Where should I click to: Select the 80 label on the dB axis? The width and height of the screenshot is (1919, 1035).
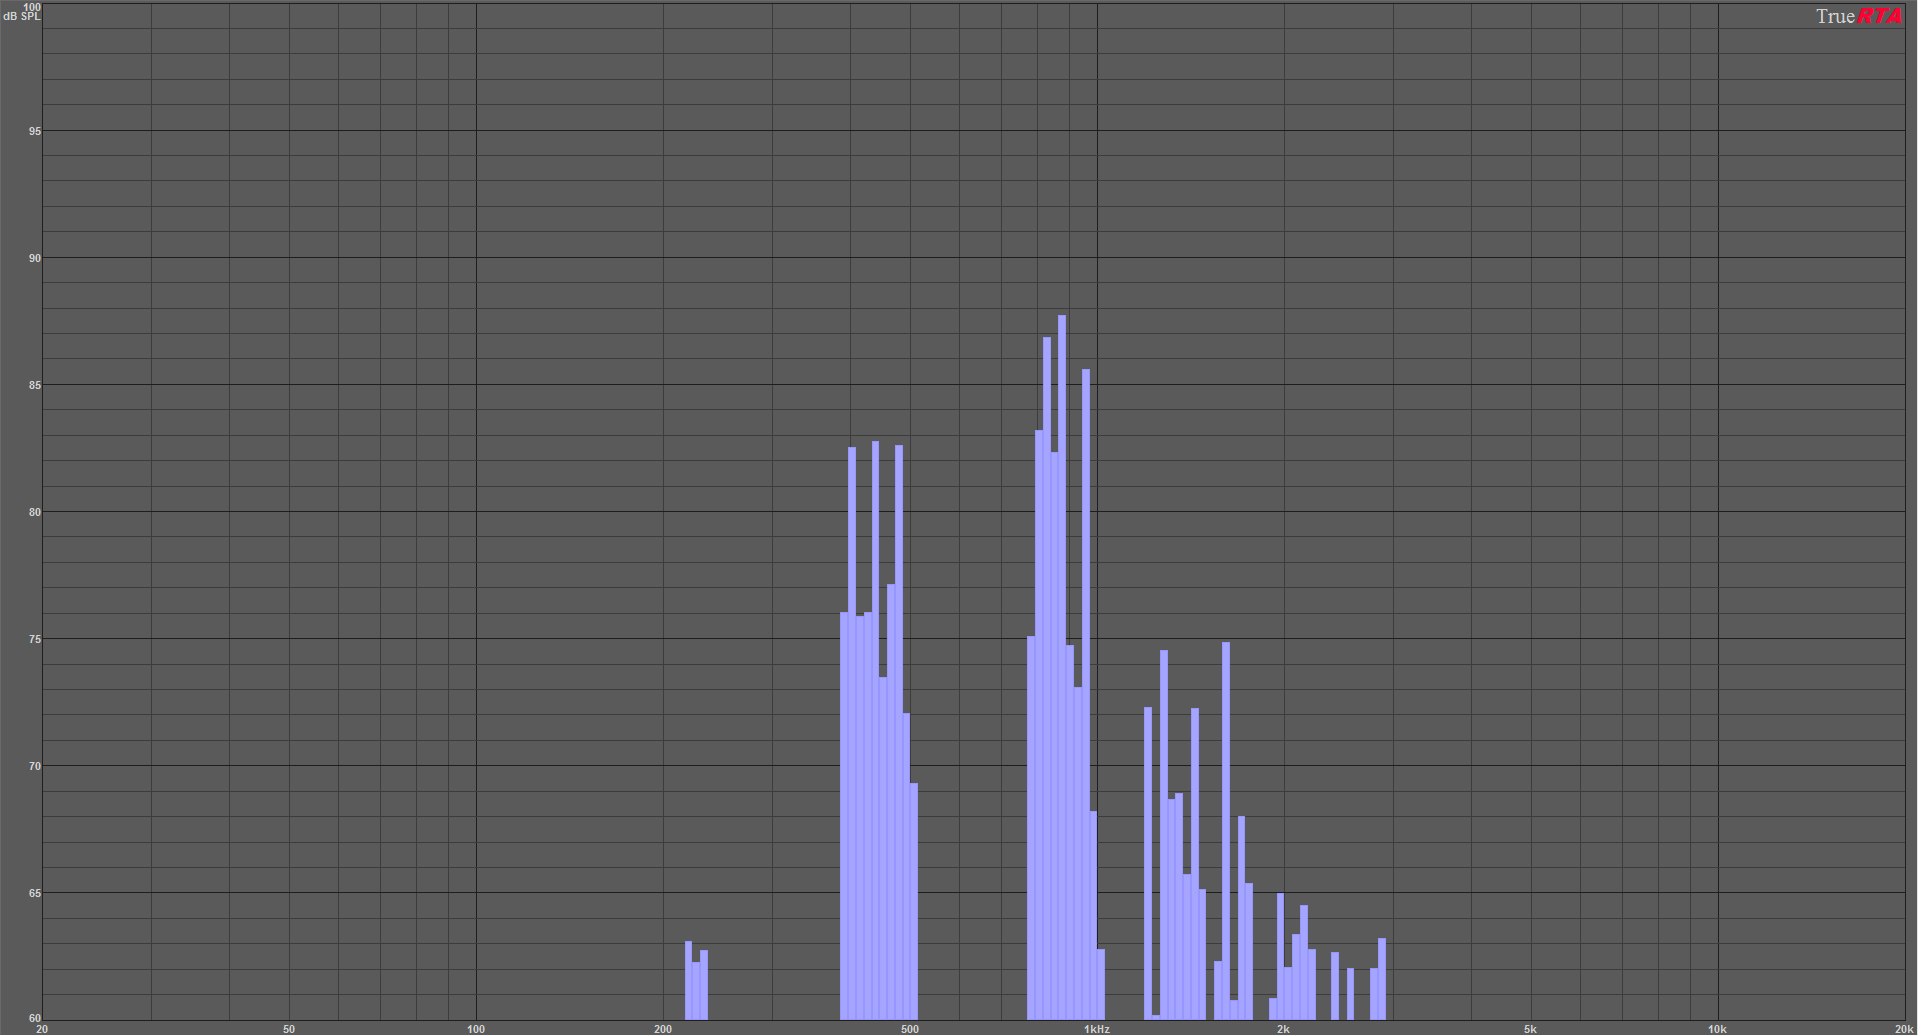pos(35,512)
